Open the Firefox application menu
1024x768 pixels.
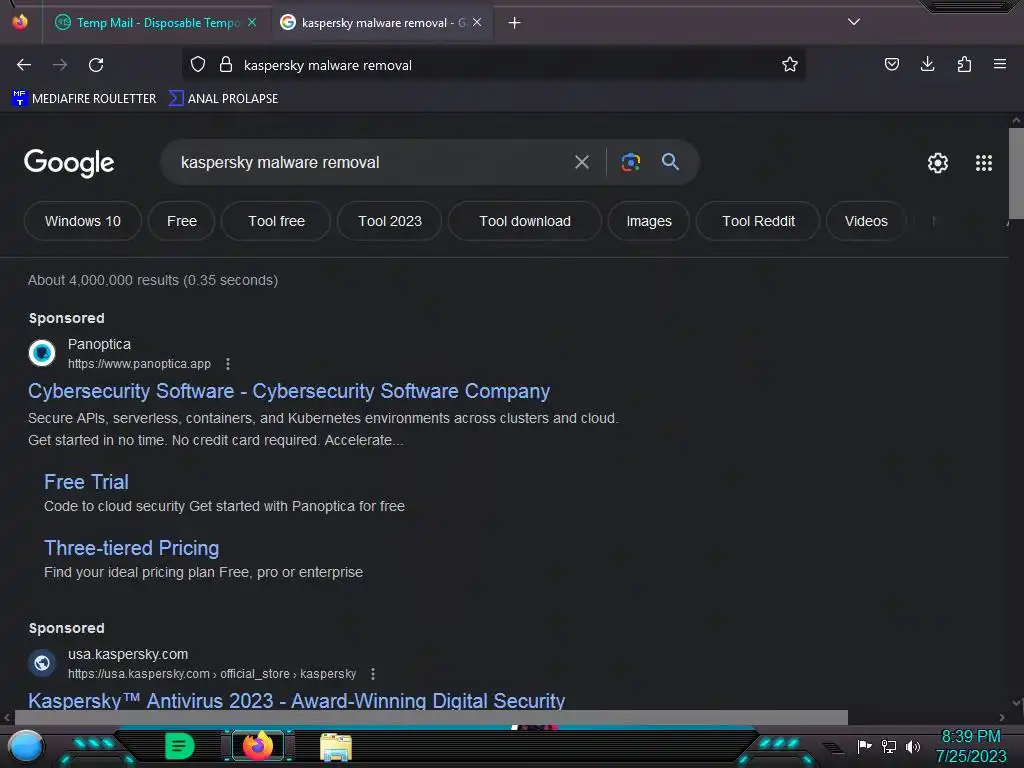[999, 64]
